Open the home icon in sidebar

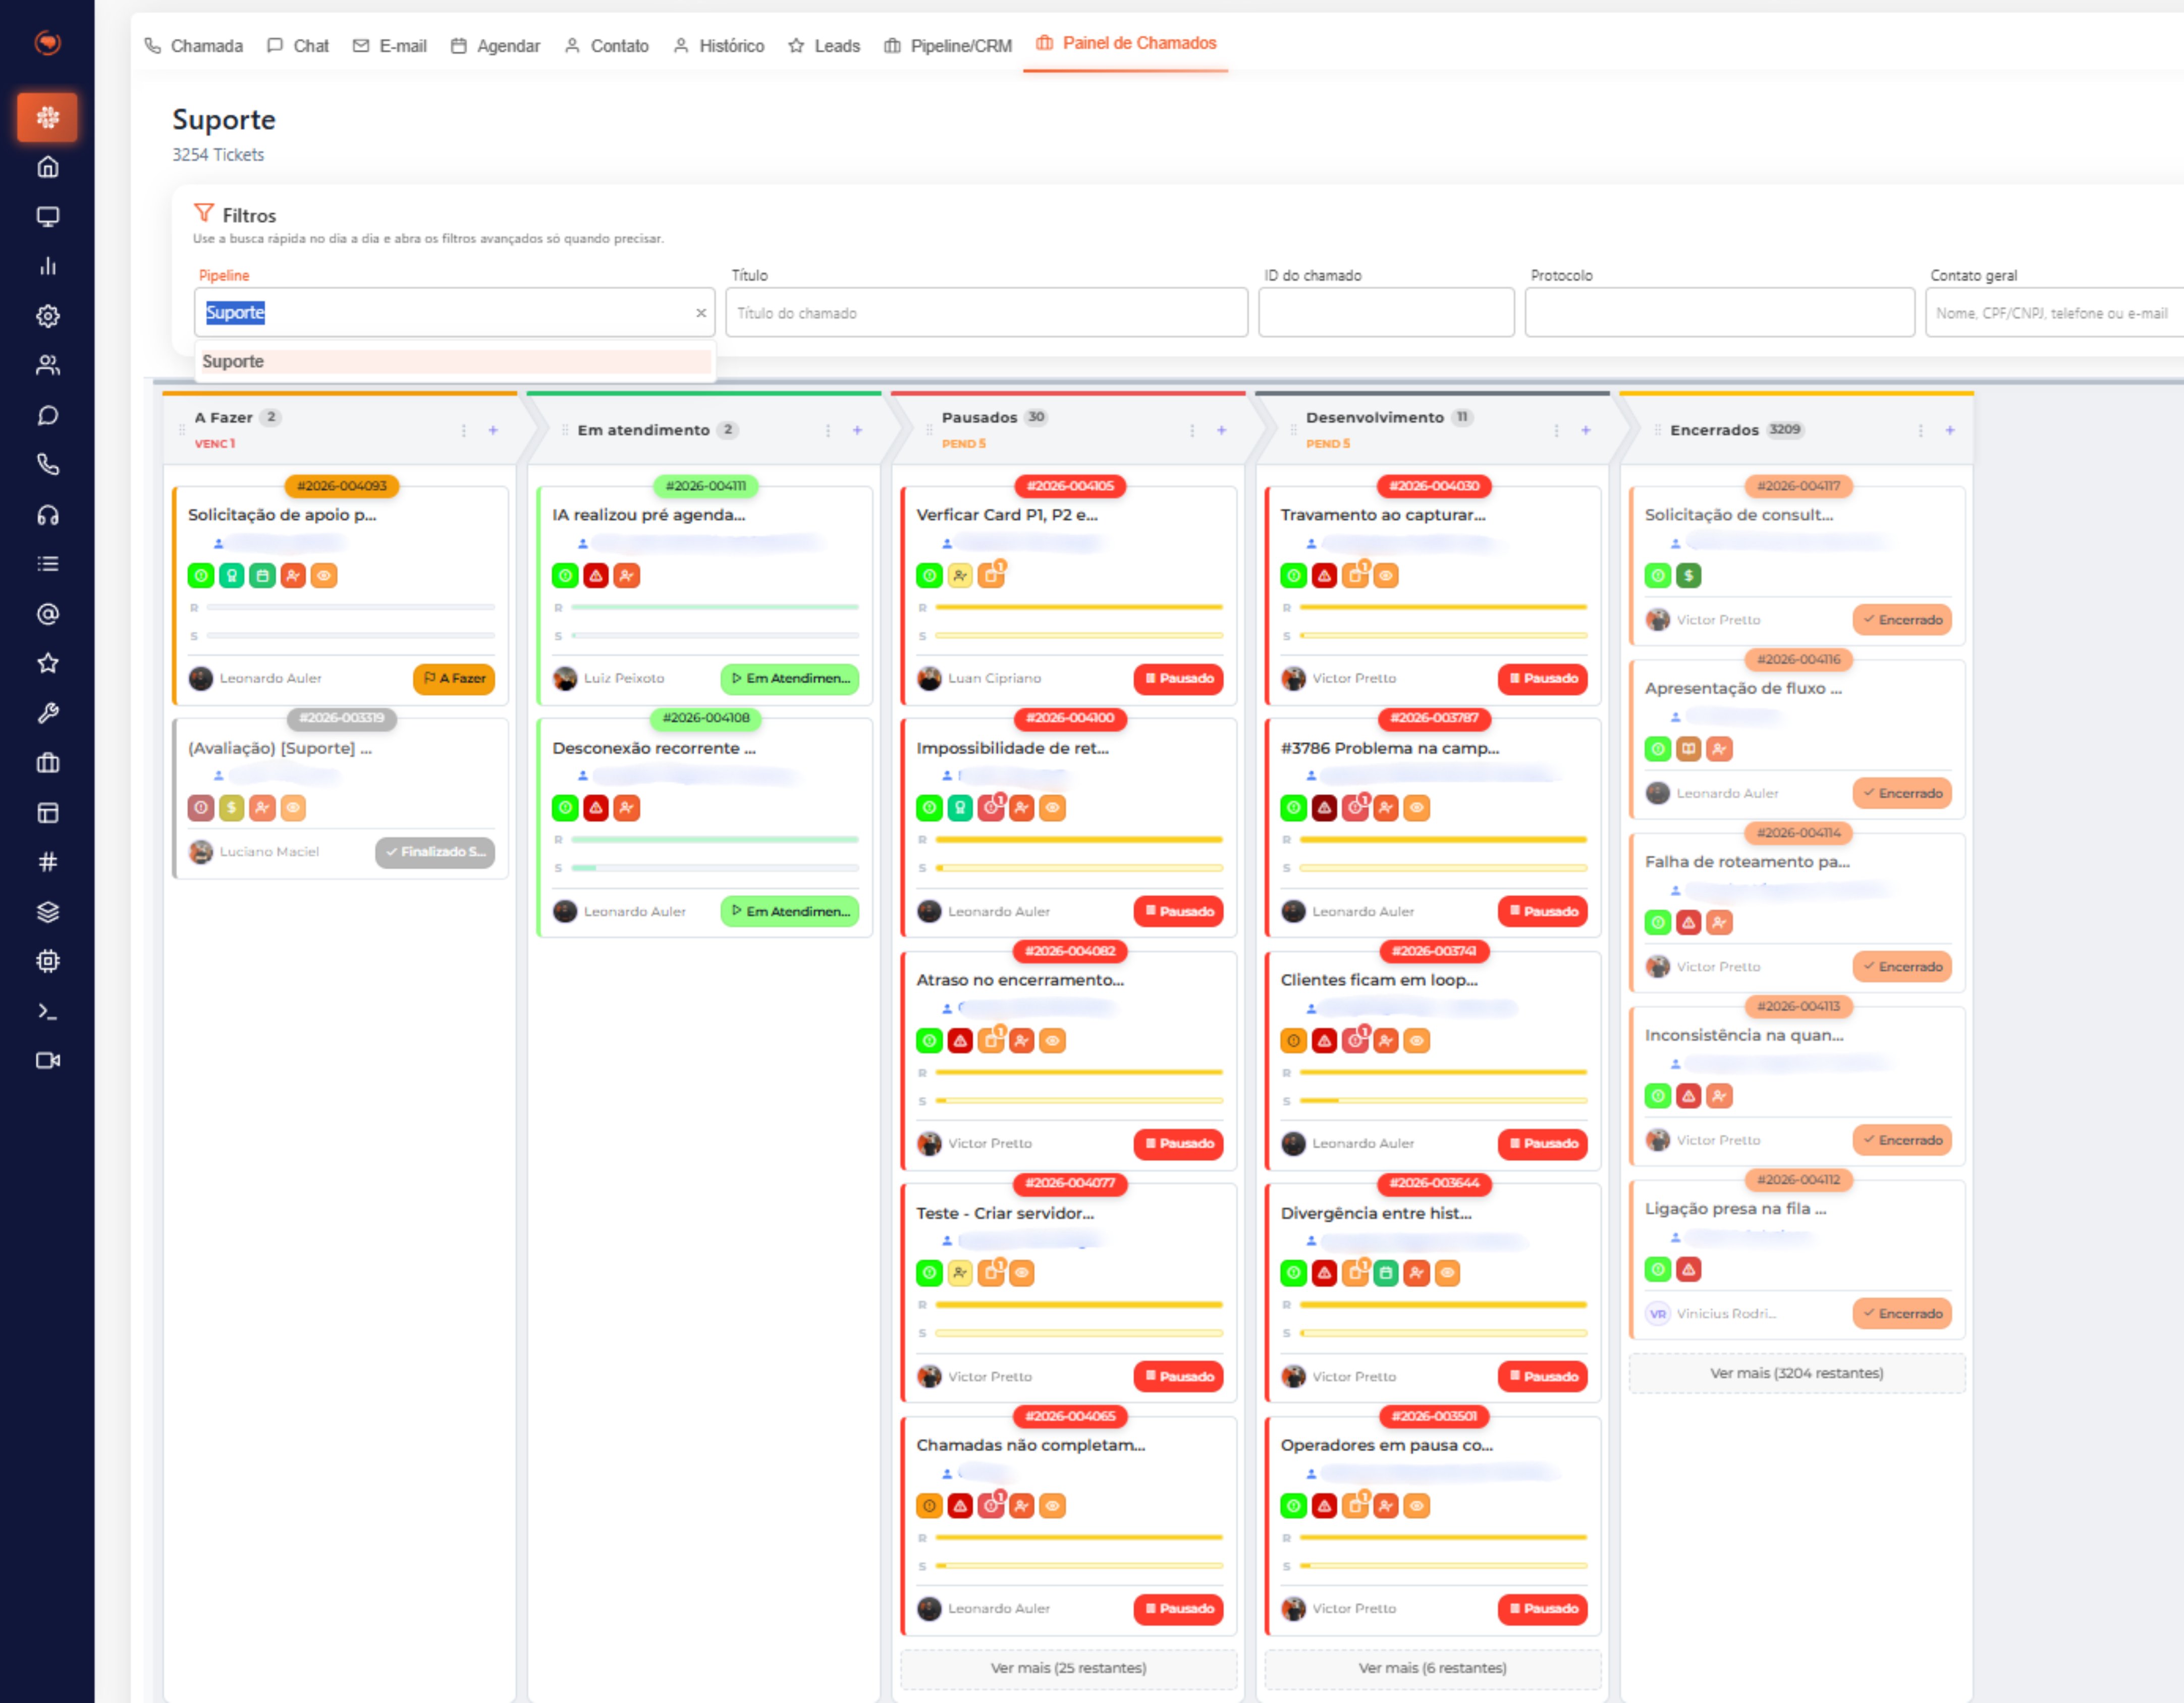[47, 167]
